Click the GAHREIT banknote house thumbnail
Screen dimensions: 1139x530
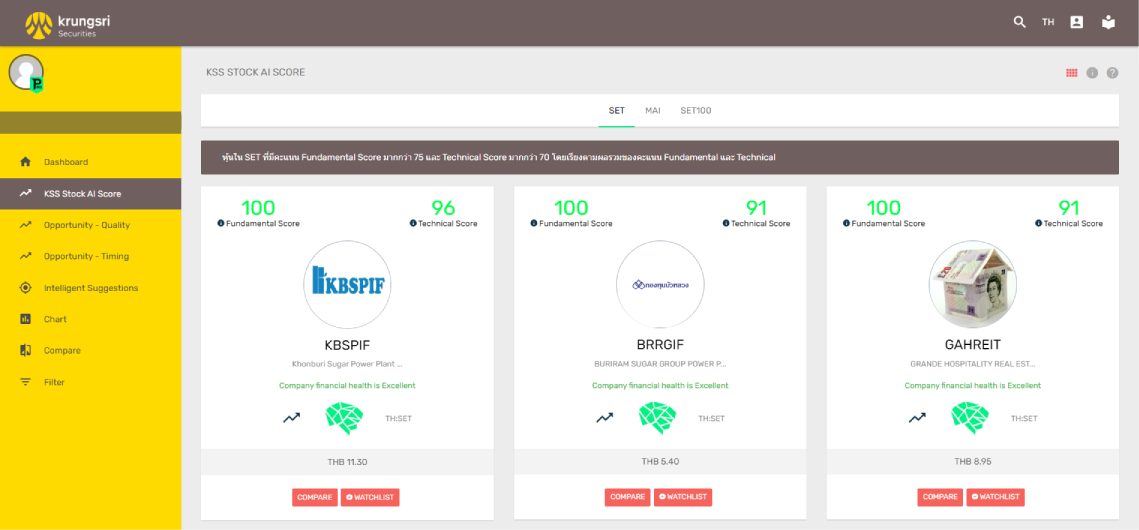973,285
